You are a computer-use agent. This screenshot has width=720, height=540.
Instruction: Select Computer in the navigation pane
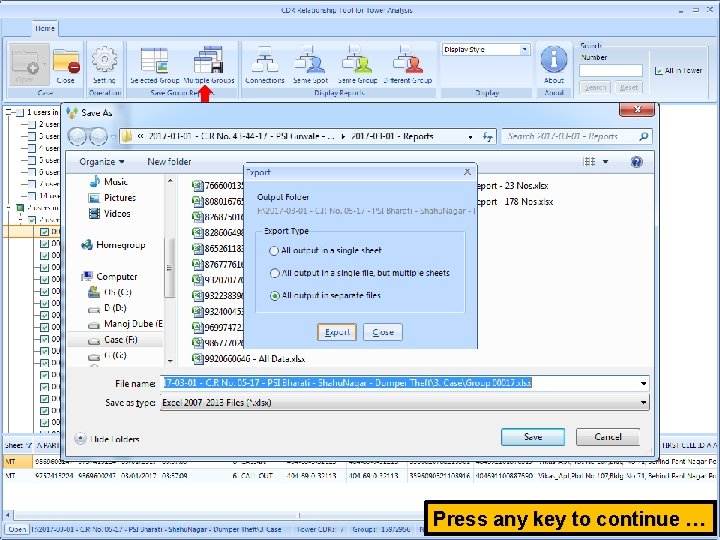[109, 276]
